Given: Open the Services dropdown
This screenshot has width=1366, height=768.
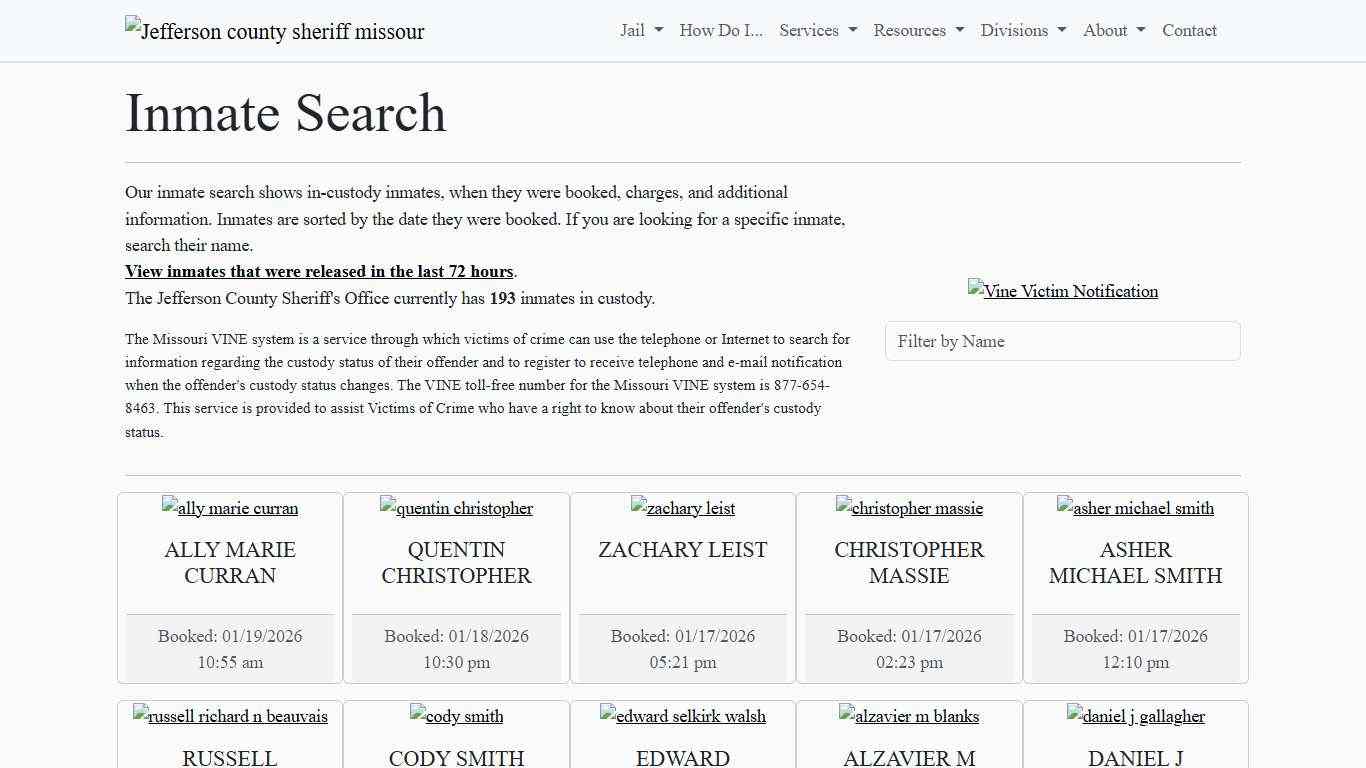Looking at the screenshot, I should pyautogui.click(x=817, y=31).
